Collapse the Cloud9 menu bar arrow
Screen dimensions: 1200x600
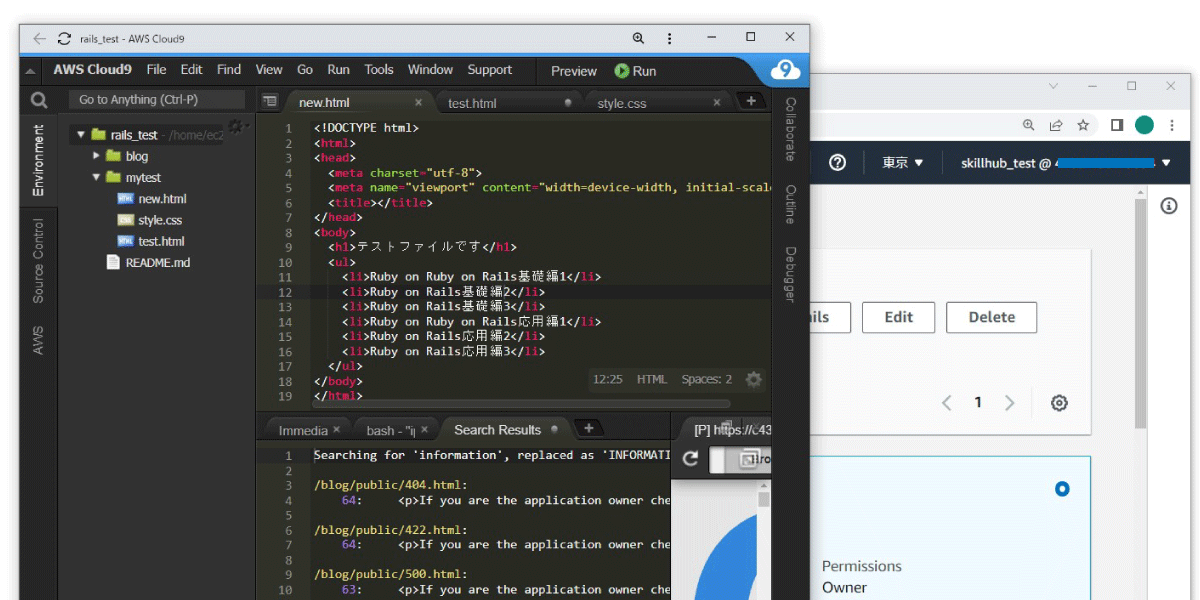[31, 71]
